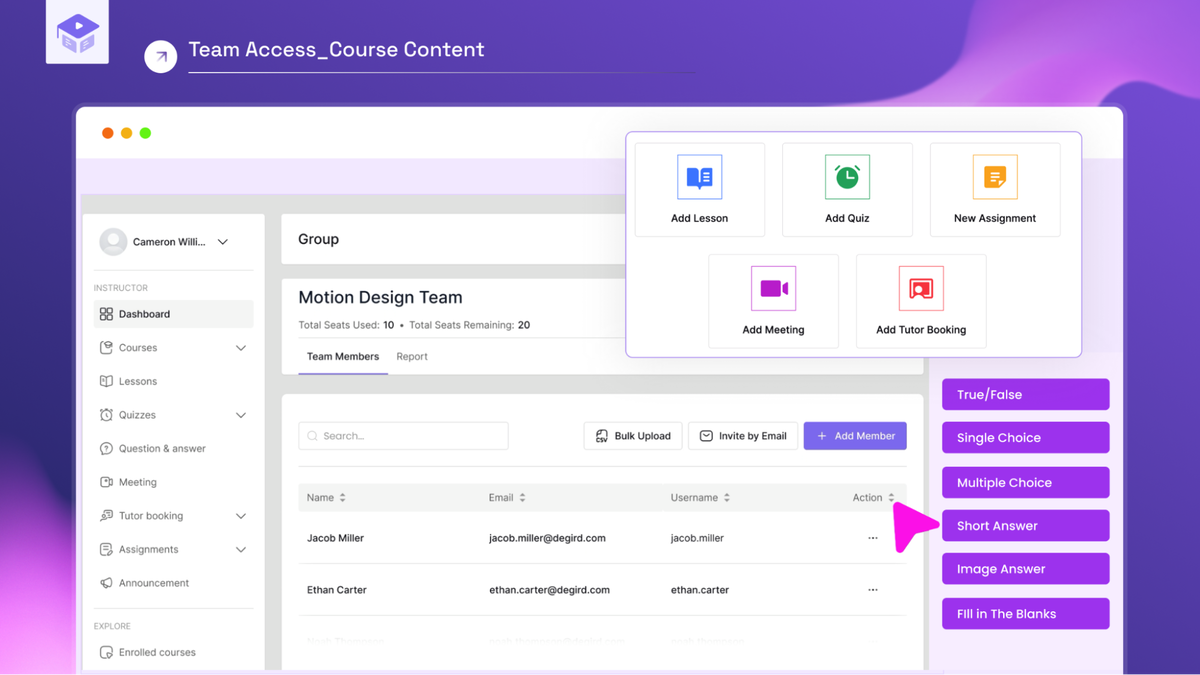
Task: Sort the table by Name column
Action: [342, 498]
